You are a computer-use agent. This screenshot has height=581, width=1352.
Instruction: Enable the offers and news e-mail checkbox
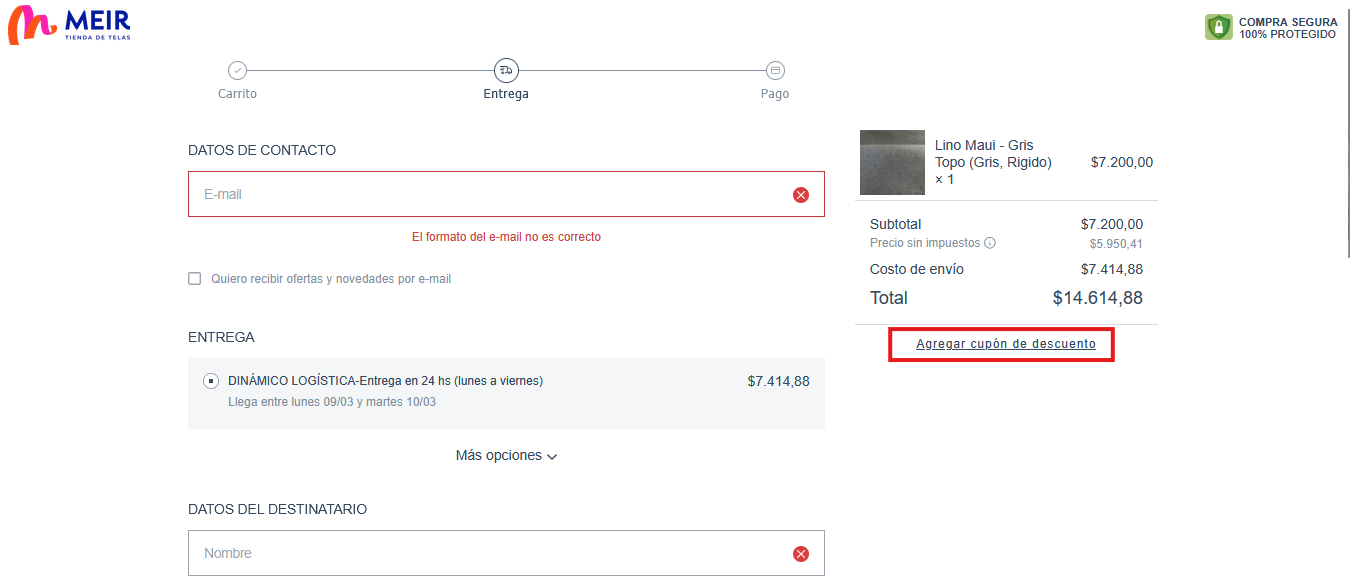(195, 279)
